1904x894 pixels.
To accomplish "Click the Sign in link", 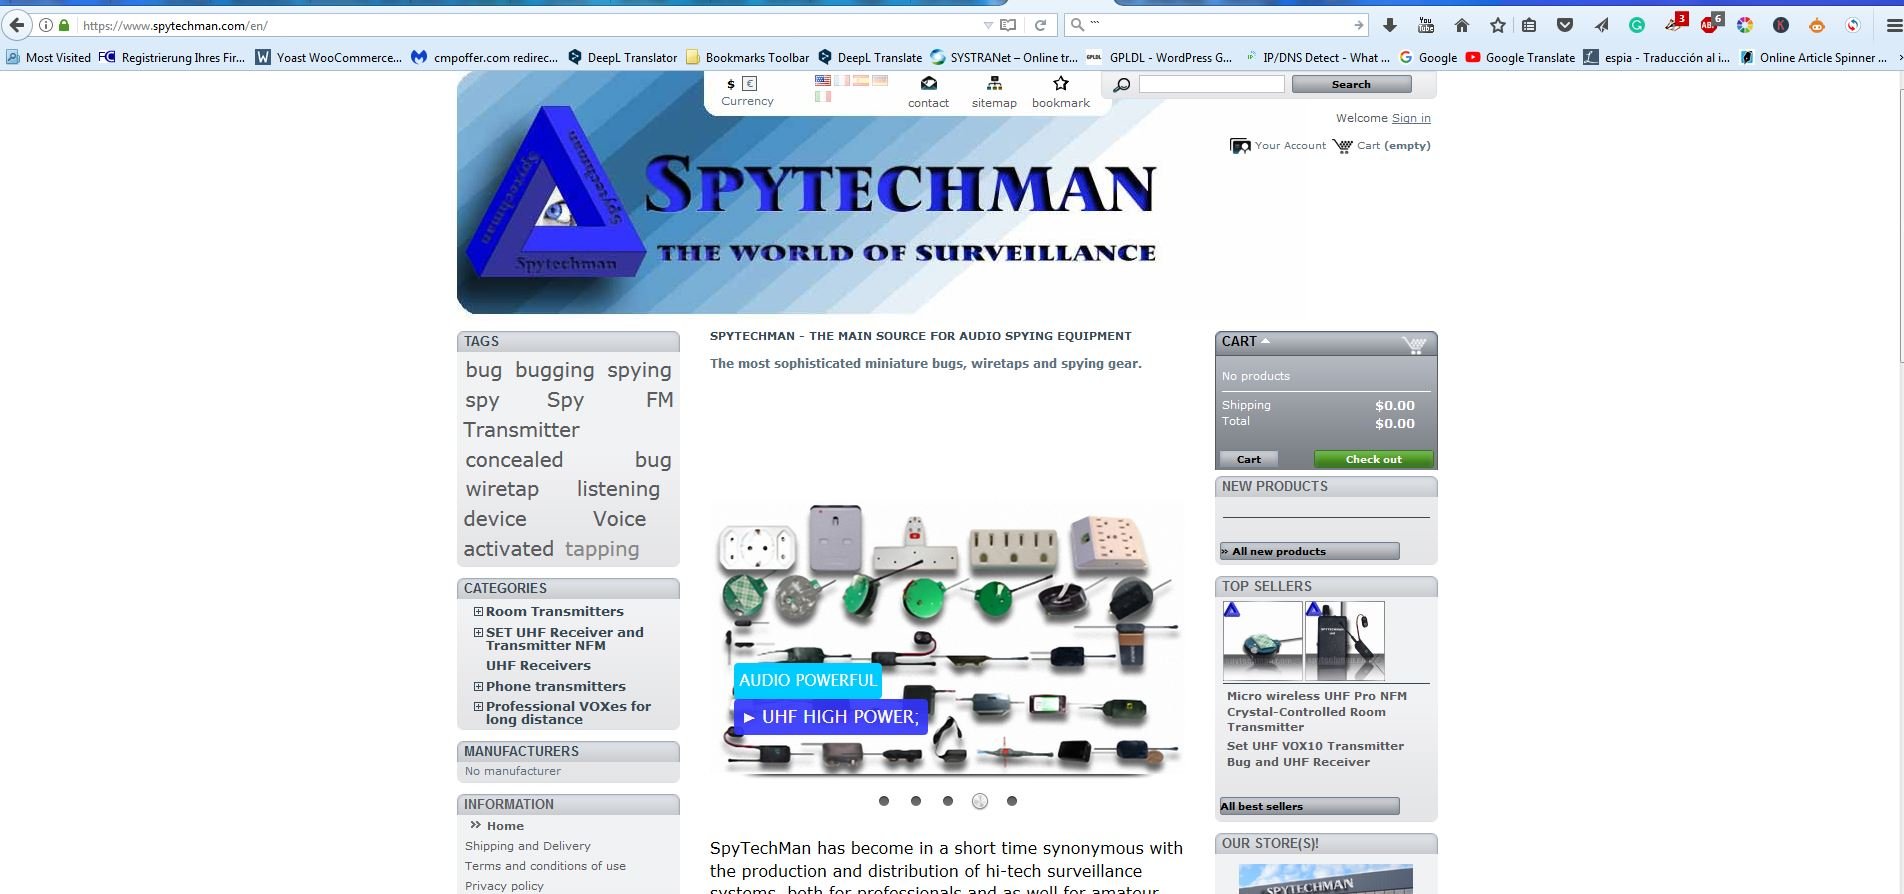I will [x=1411, y=118].
